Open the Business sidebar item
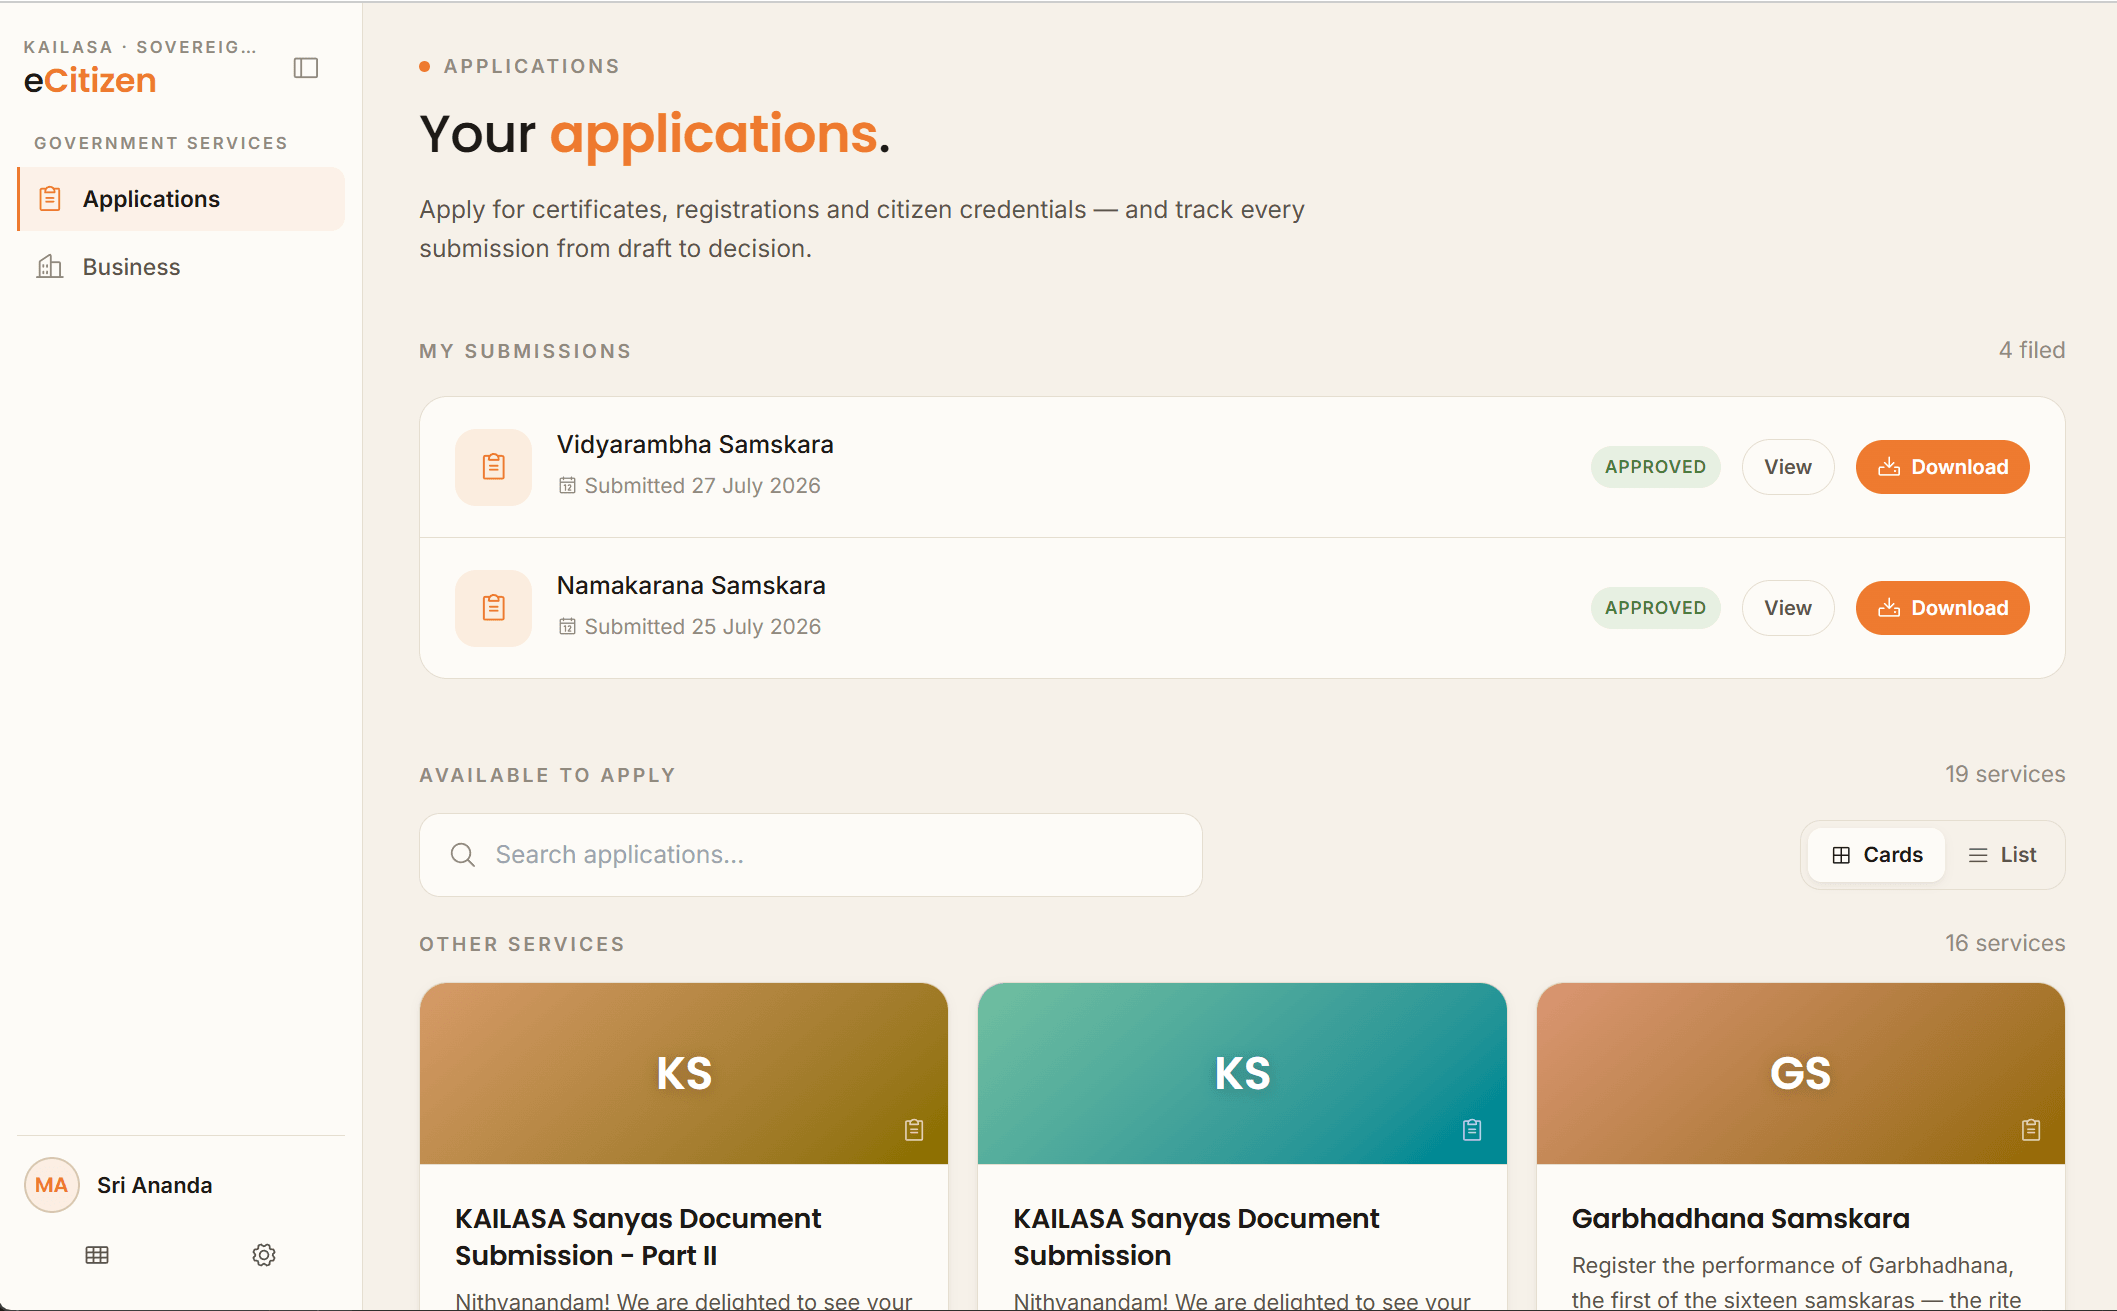 (181, 267)
